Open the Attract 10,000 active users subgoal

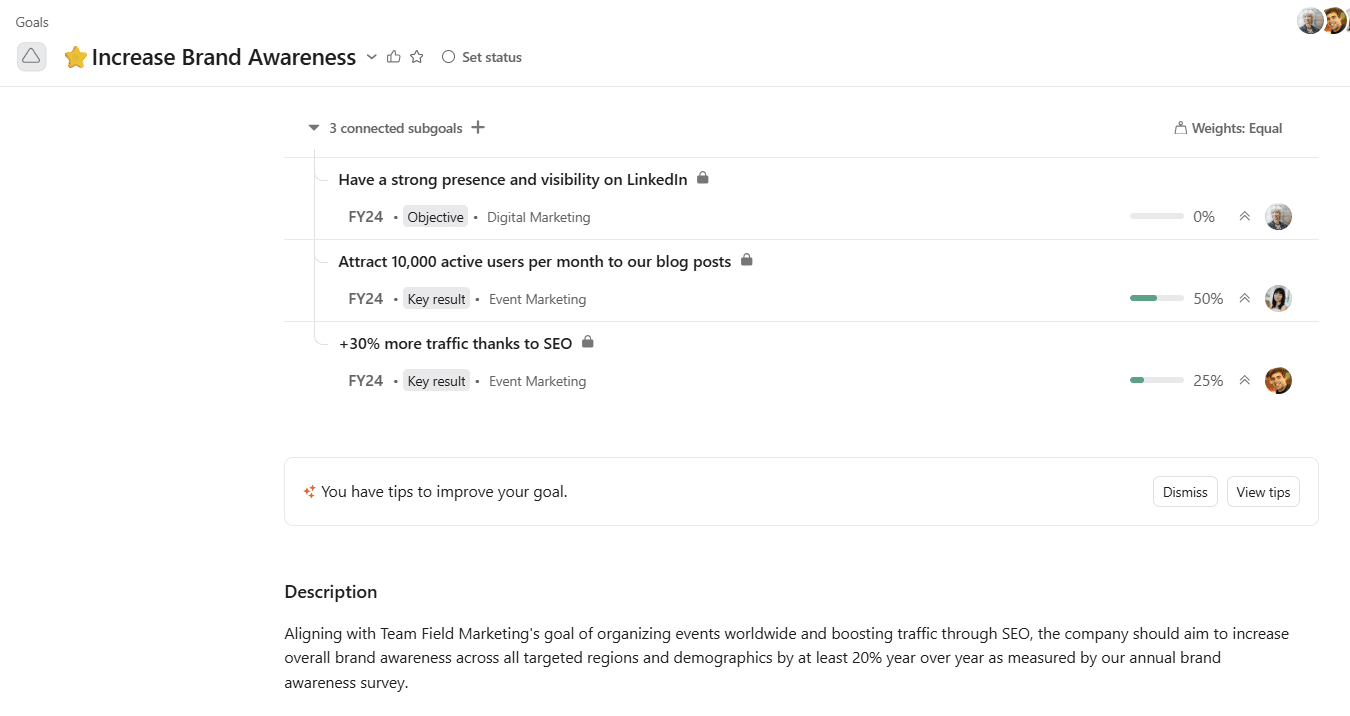pyautogui.click(x=534, y=261)
